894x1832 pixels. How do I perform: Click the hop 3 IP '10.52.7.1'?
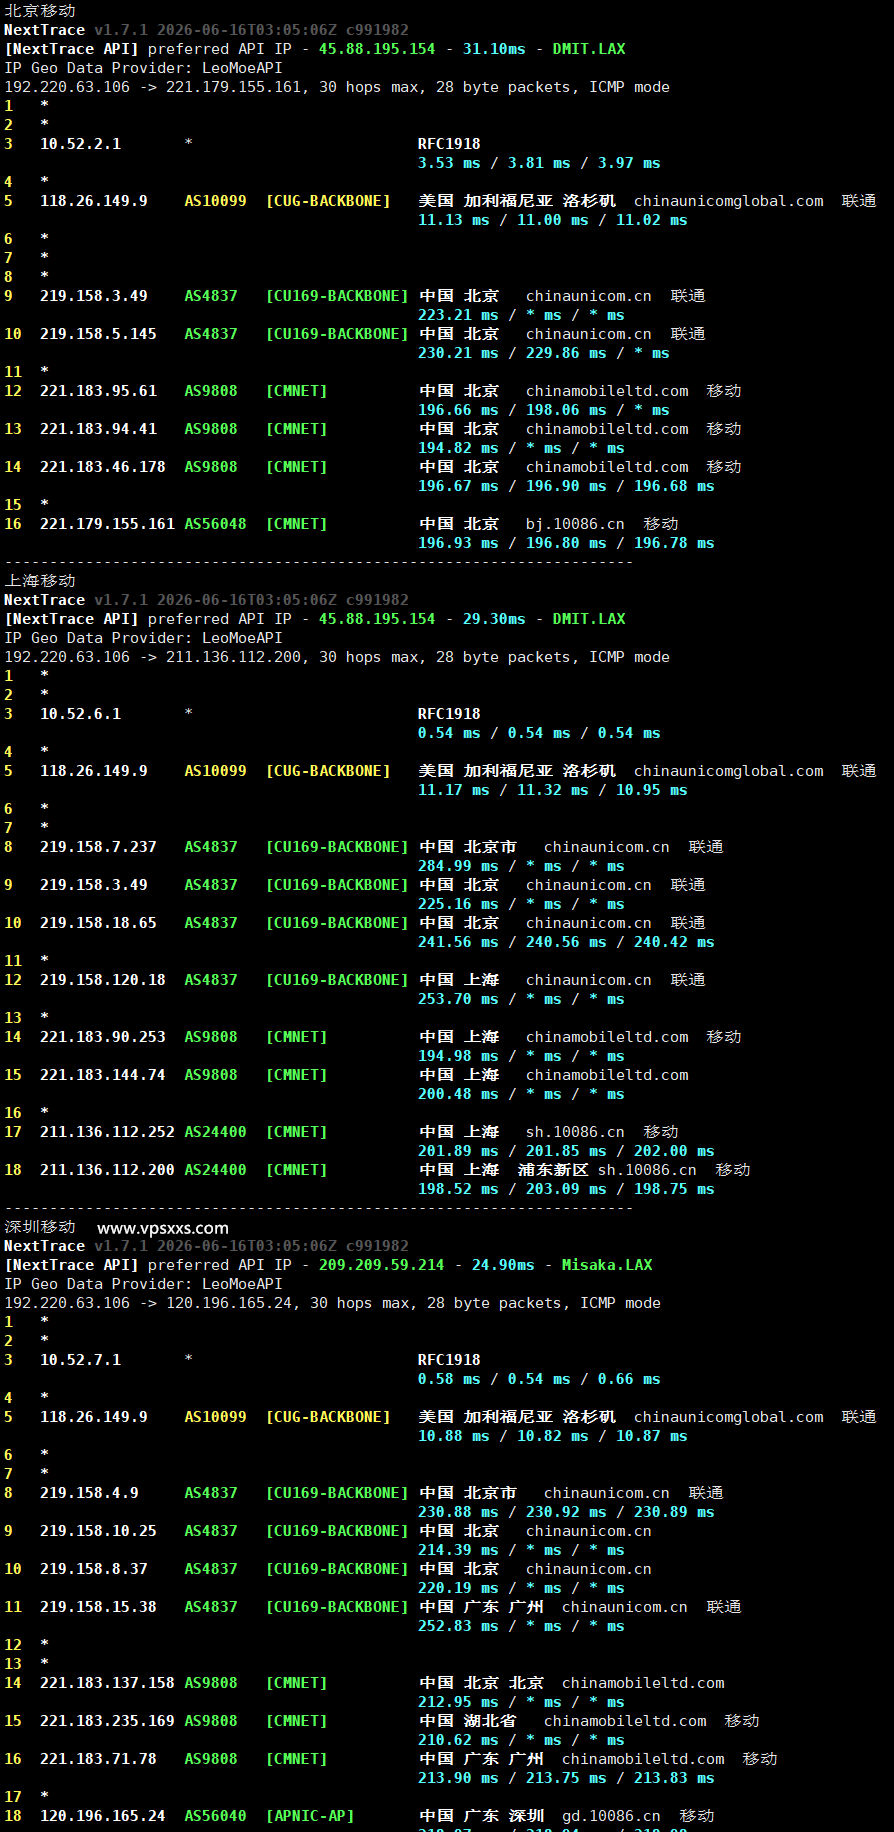(80, 1359)
